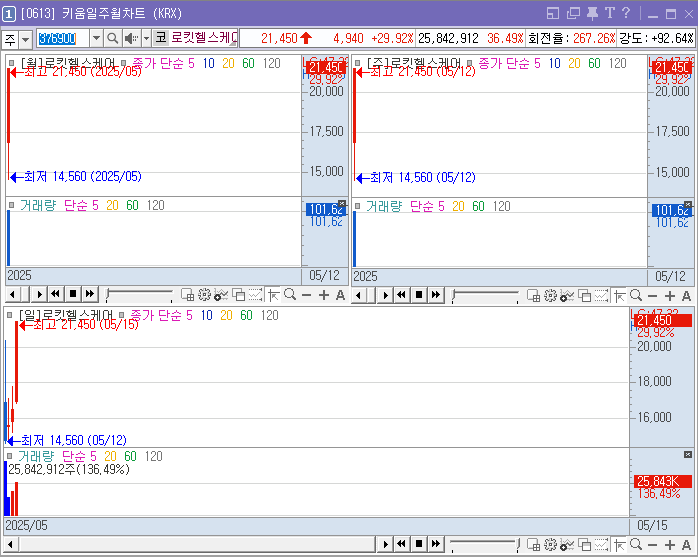Stop playback in monthly chart toolbar
Image resolution: width=698 pixels, height=557 pixels.
(73, 294)
